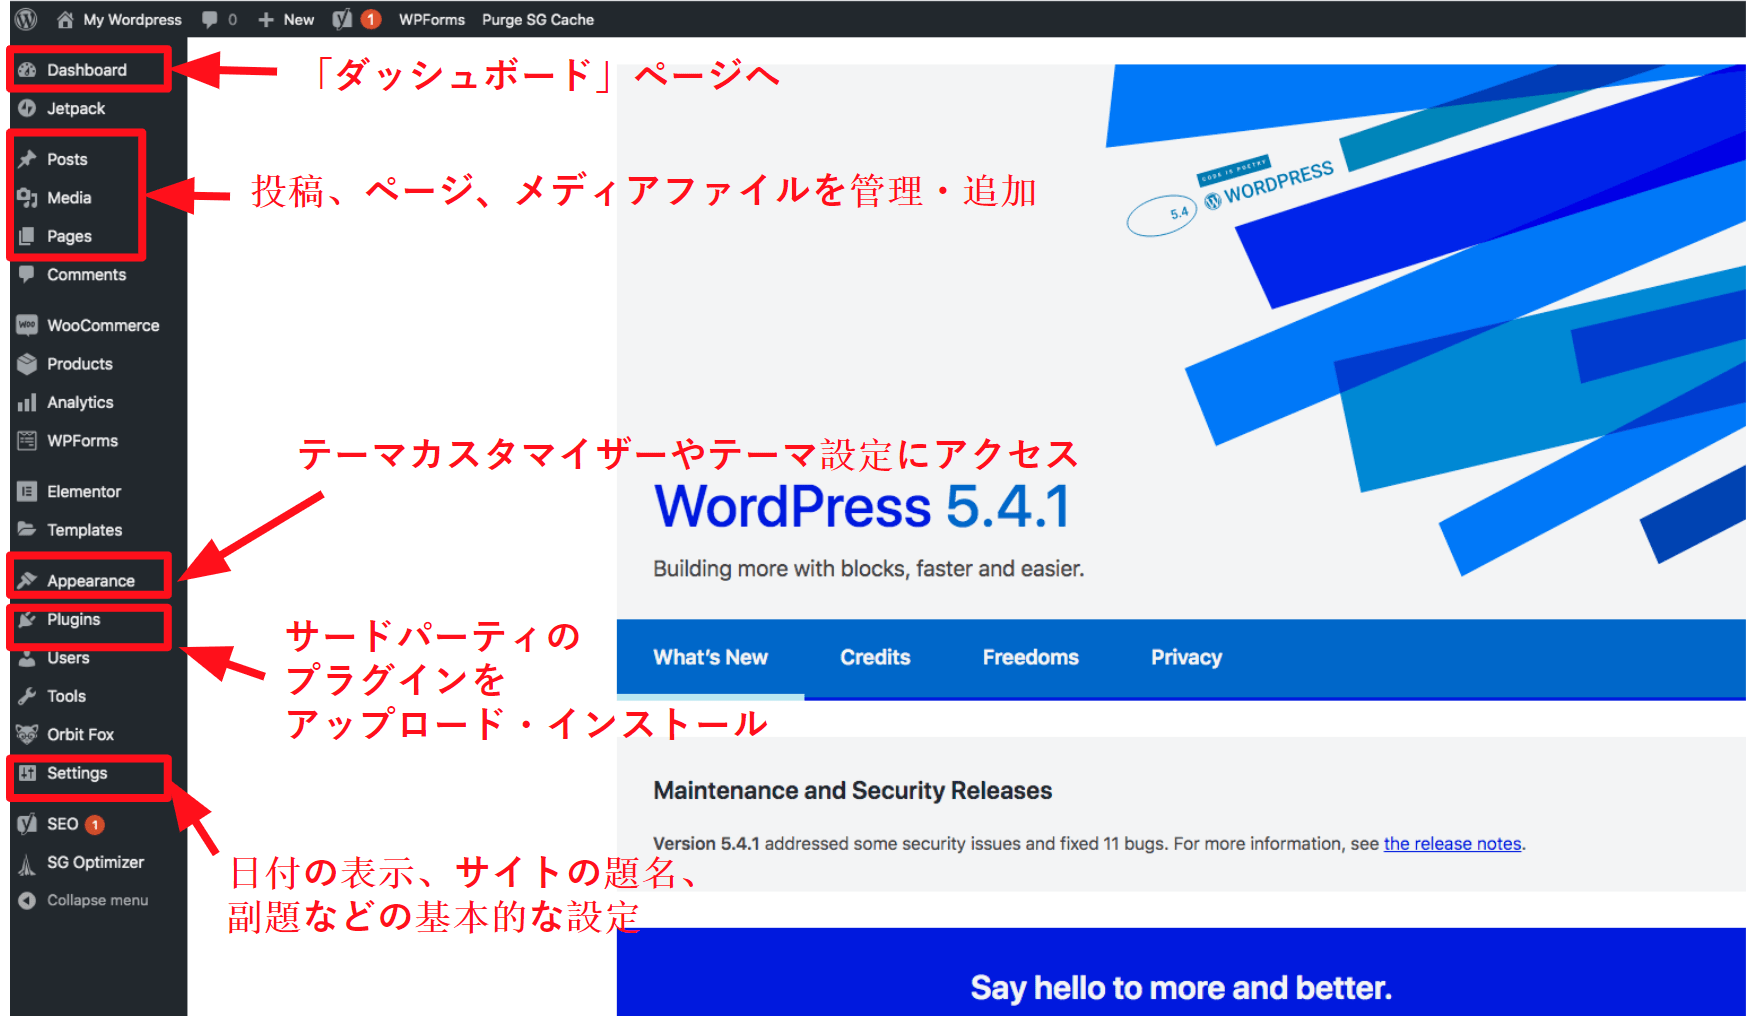Click the Products box icon
Screen dimensions: 1747x1016
pos(27,364)
